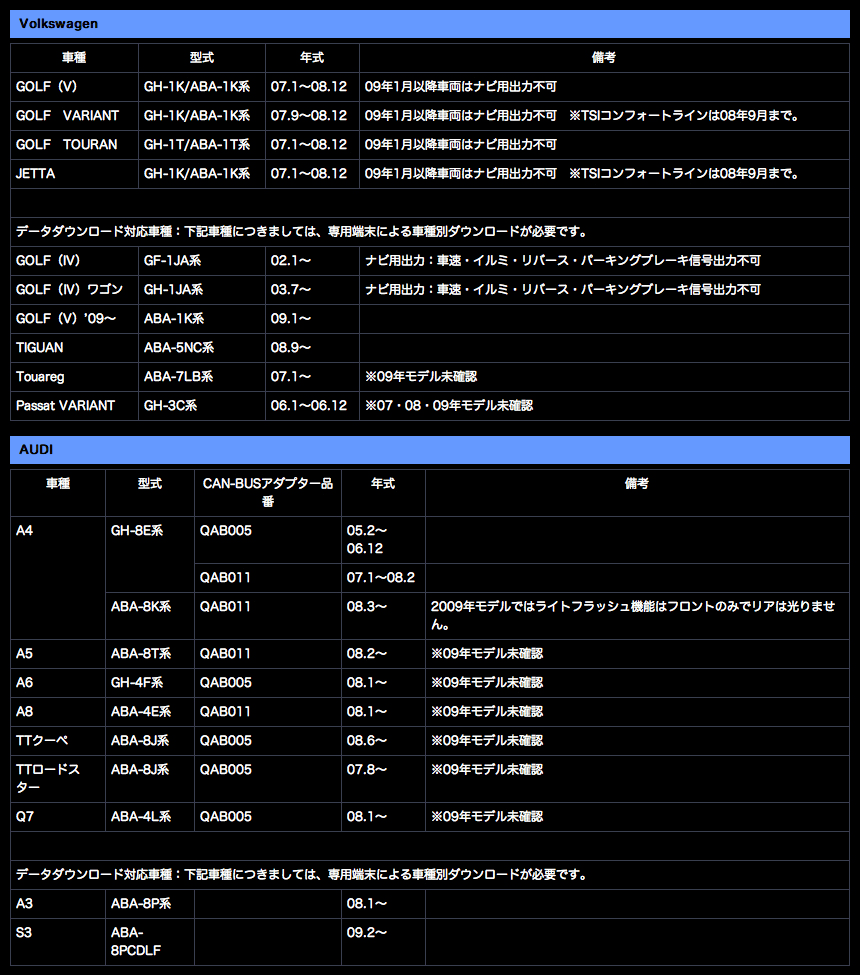This screenshot has width=860, height=975.
Task: Click the ABA-8P系 type cell
Action: [150, 904]
